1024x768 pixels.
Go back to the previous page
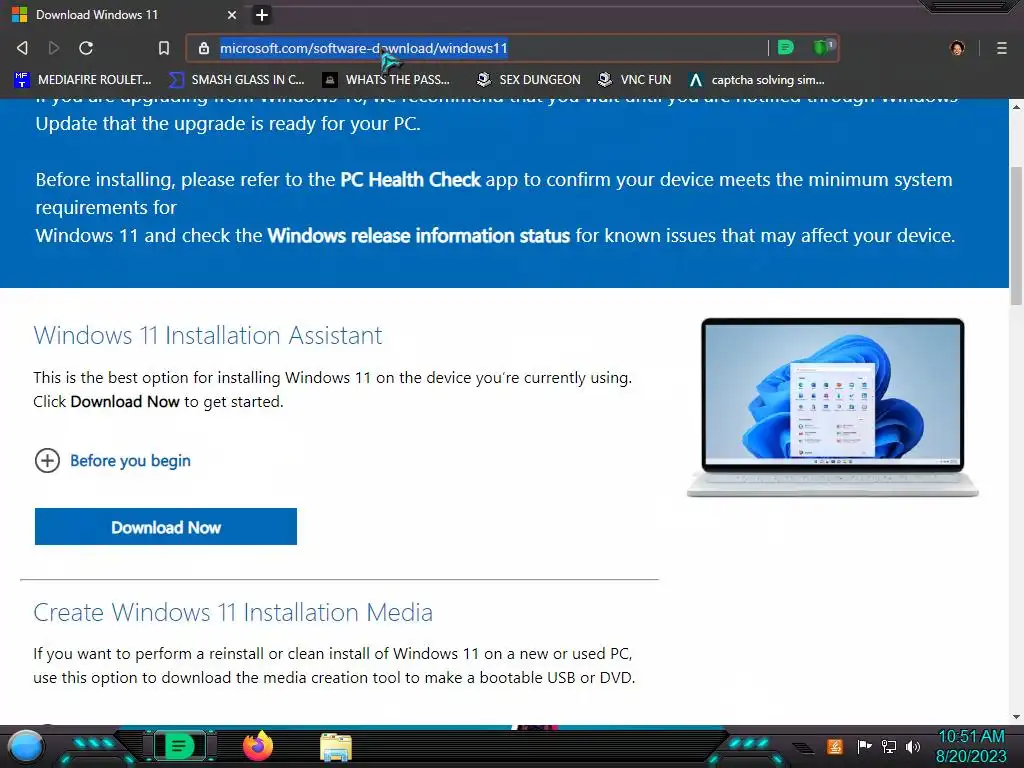[22, 48]
